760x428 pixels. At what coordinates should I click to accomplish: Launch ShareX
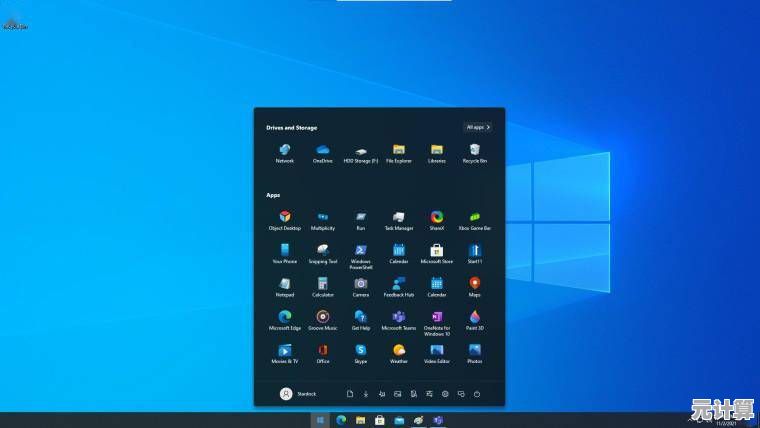point(437,221)
